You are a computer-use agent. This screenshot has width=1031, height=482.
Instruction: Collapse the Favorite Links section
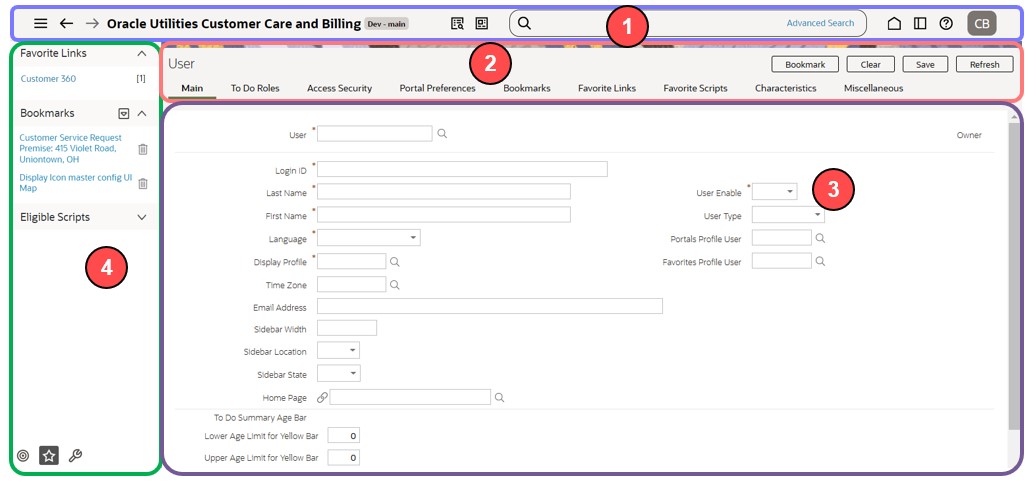tap(141, 53)
